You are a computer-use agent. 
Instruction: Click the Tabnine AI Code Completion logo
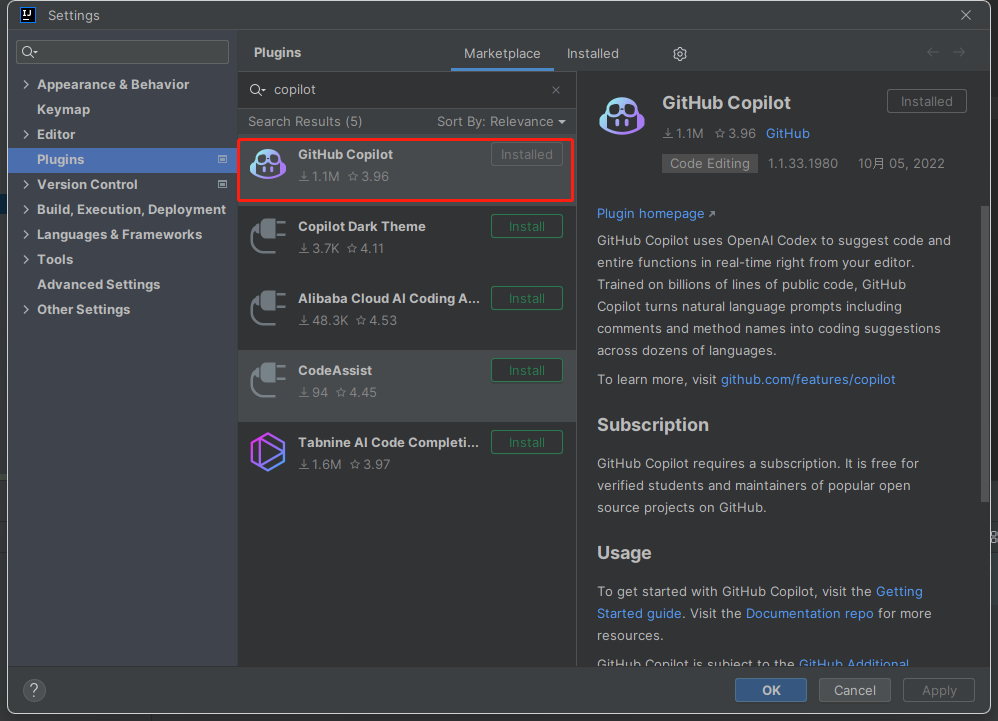(x=268, y=452)
